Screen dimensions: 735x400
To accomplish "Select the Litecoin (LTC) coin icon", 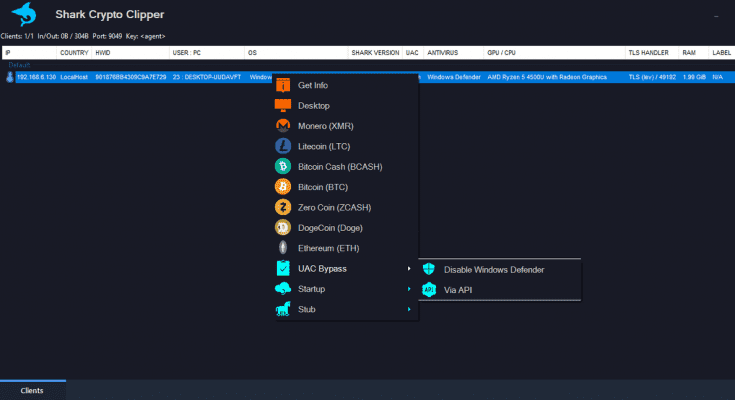I will pyautogui.click(x=282, y=146).
